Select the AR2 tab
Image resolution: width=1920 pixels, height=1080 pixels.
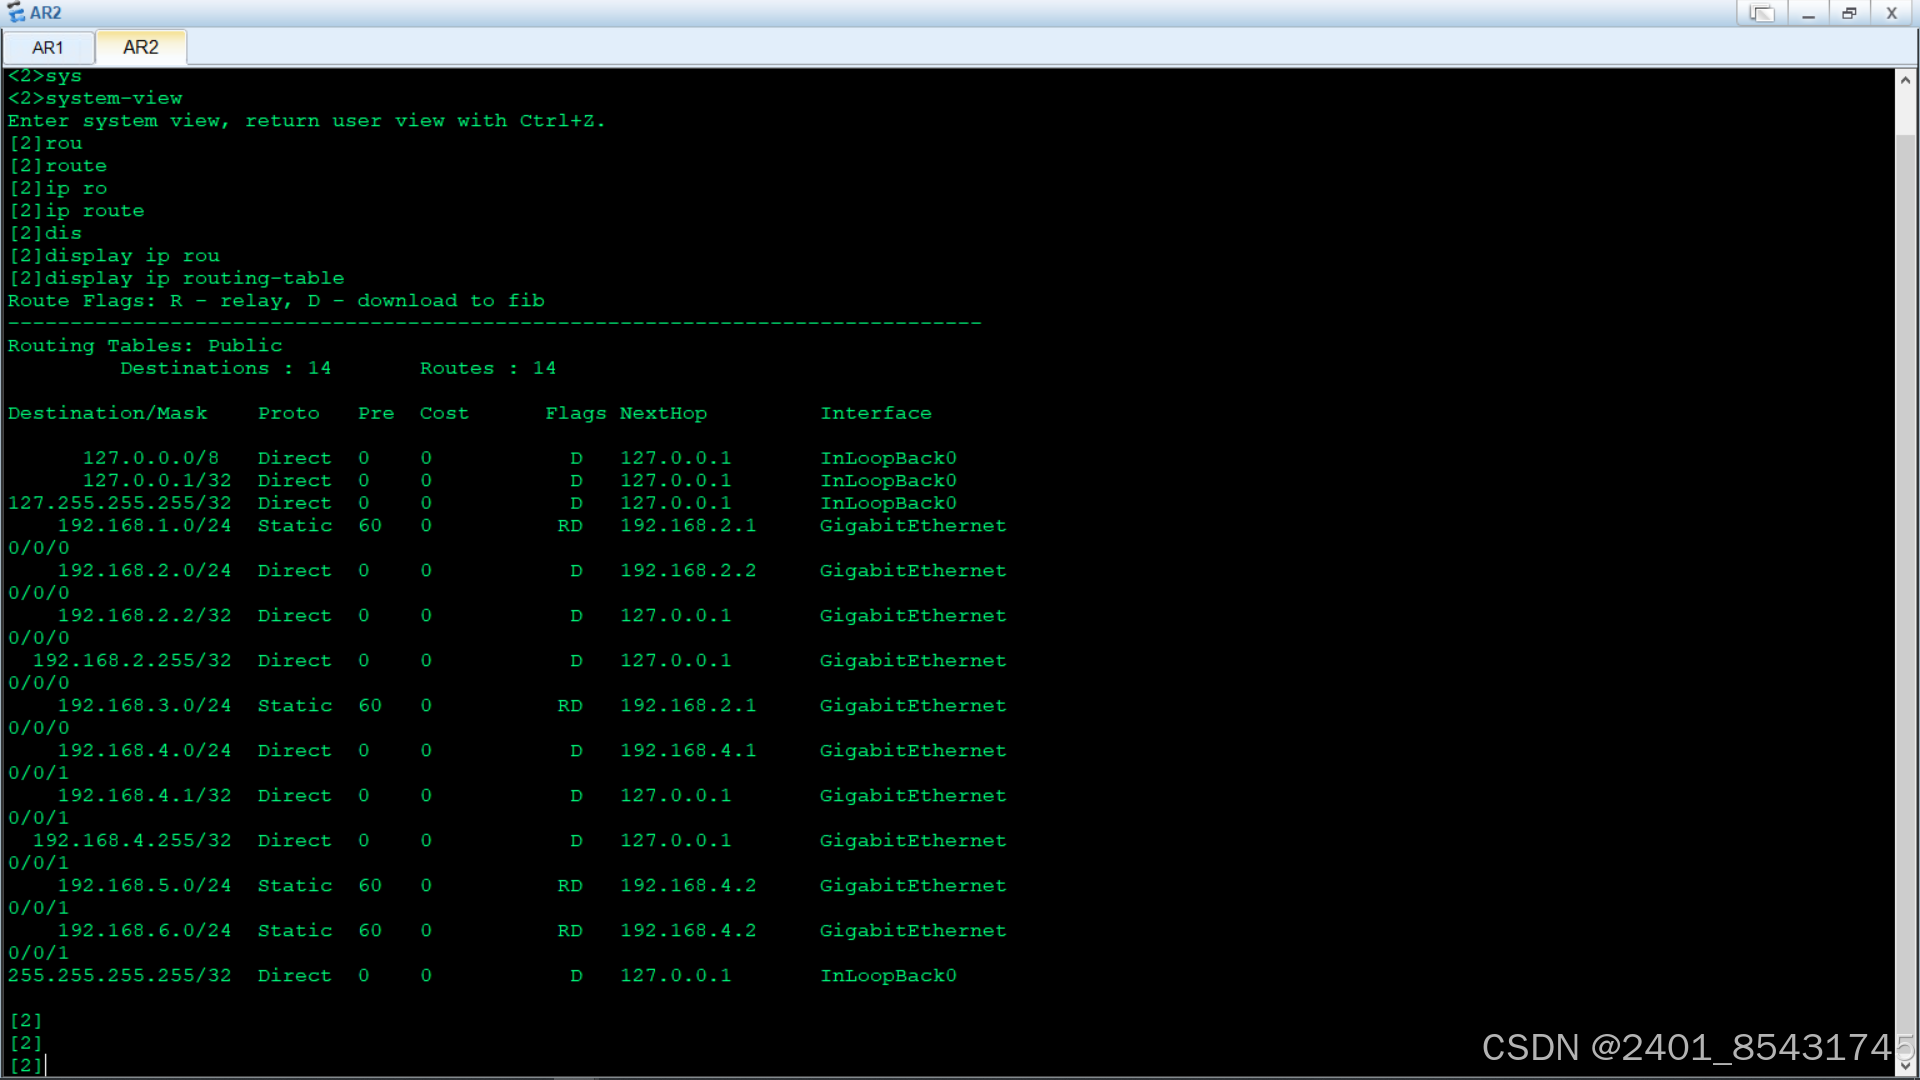point(140,47)
